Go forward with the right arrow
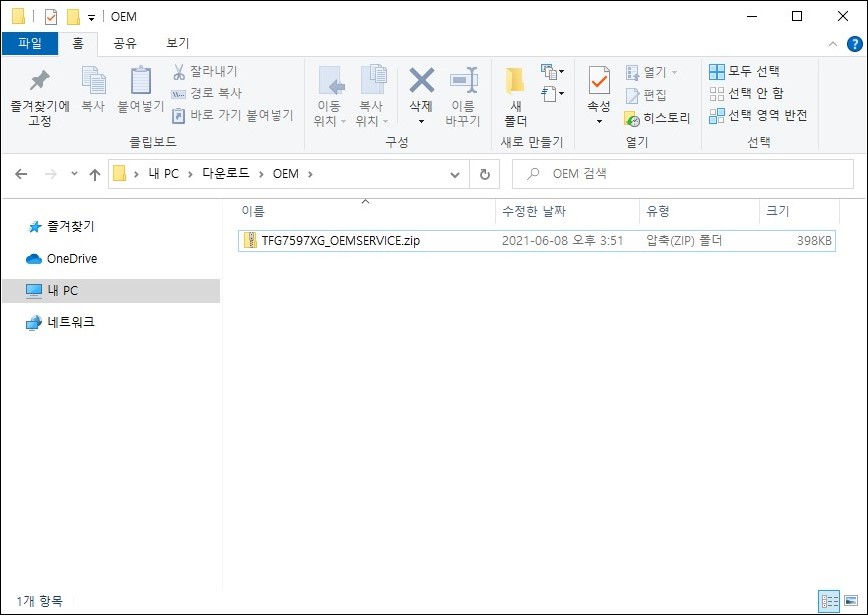Image resolution: width=868 pixels, height=615 pixels. pyautogui.click(x=50, y=174)
